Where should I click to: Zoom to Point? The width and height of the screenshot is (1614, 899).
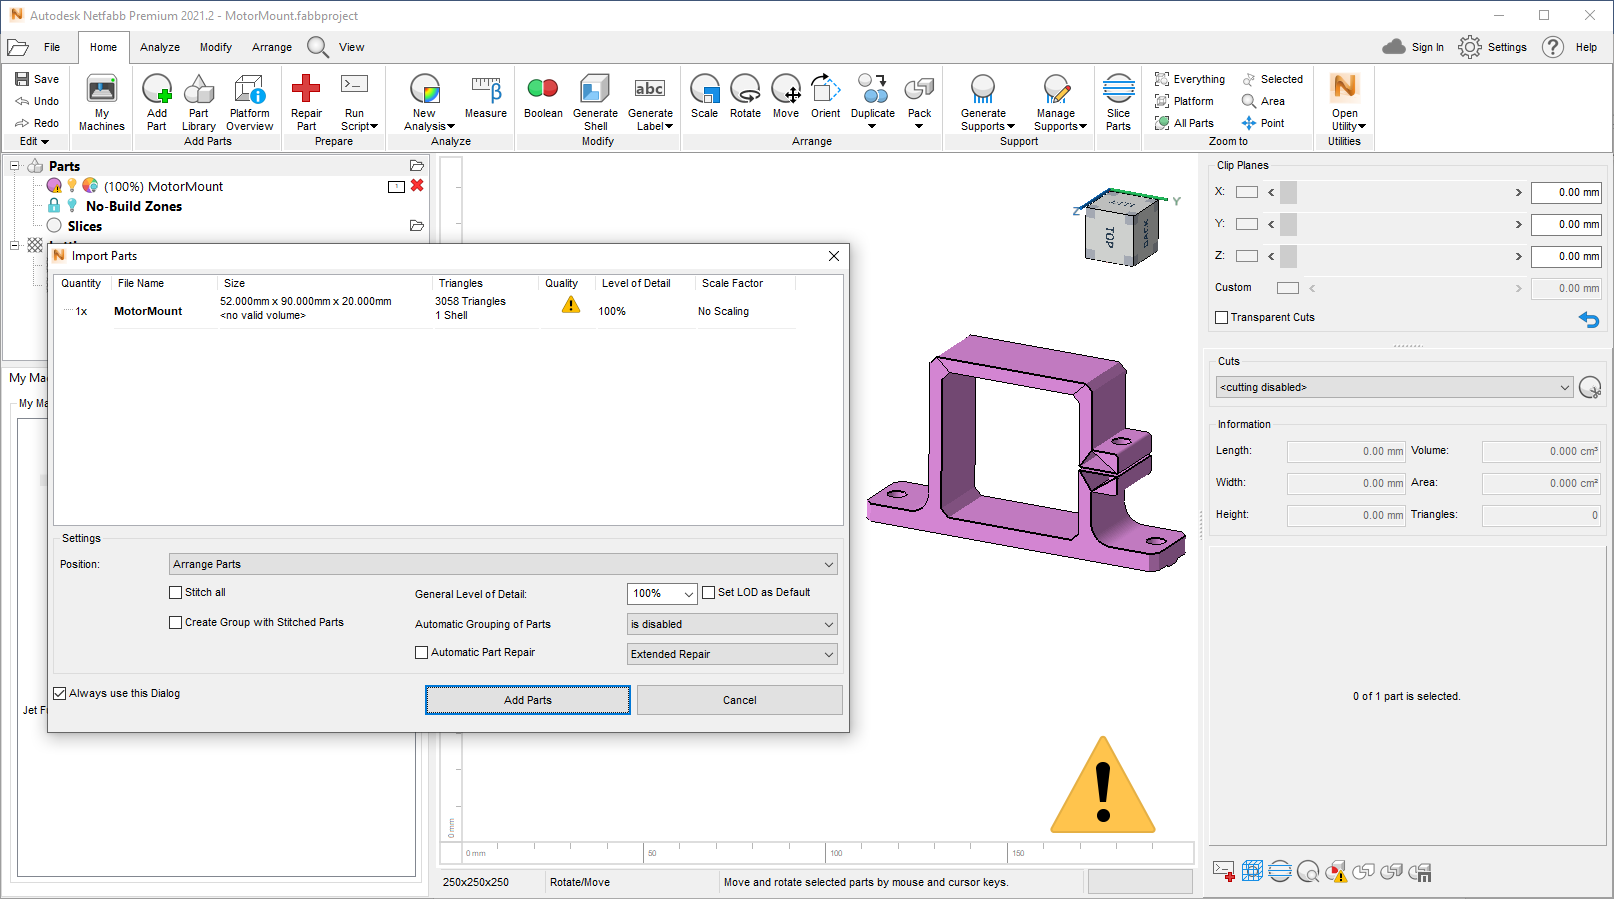pos(1263,123)
